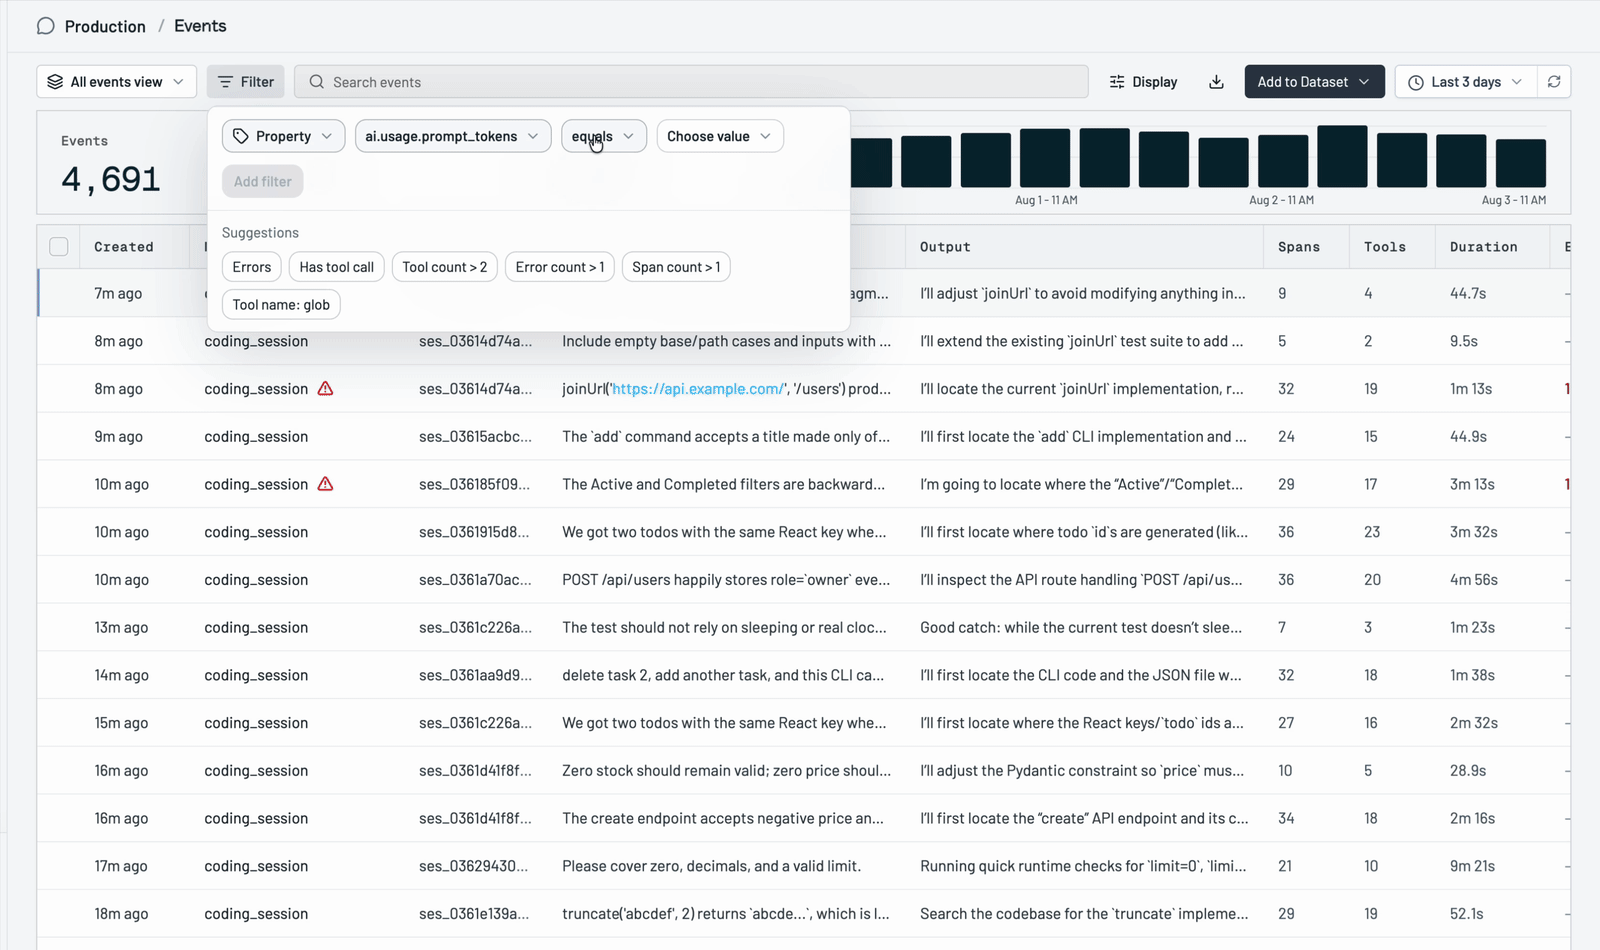Click the tallest histogram bar near Aug 2

pos(1342,156)
